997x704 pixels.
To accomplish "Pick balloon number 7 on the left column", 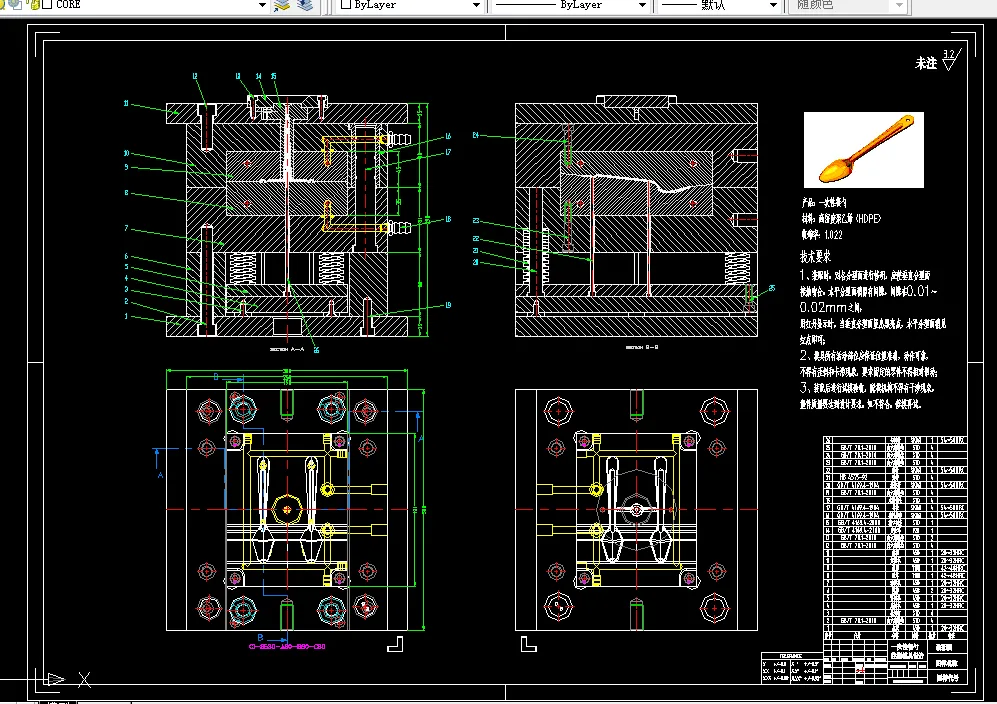I will (x=126, y=228).
